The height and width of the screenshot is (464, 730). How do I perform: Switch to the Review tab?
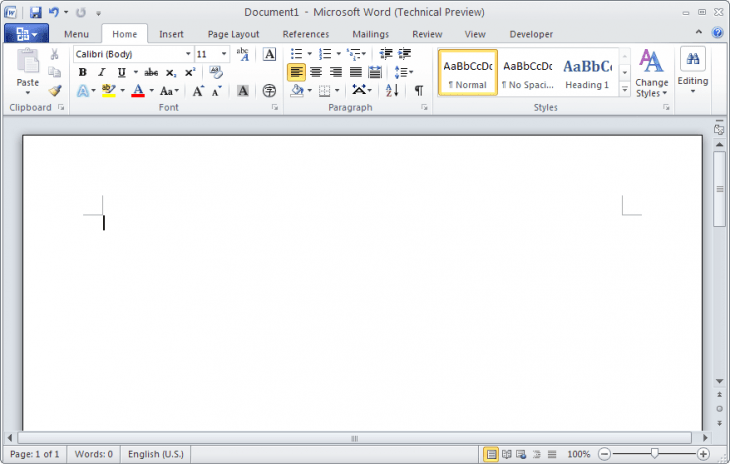coord(427,34)
